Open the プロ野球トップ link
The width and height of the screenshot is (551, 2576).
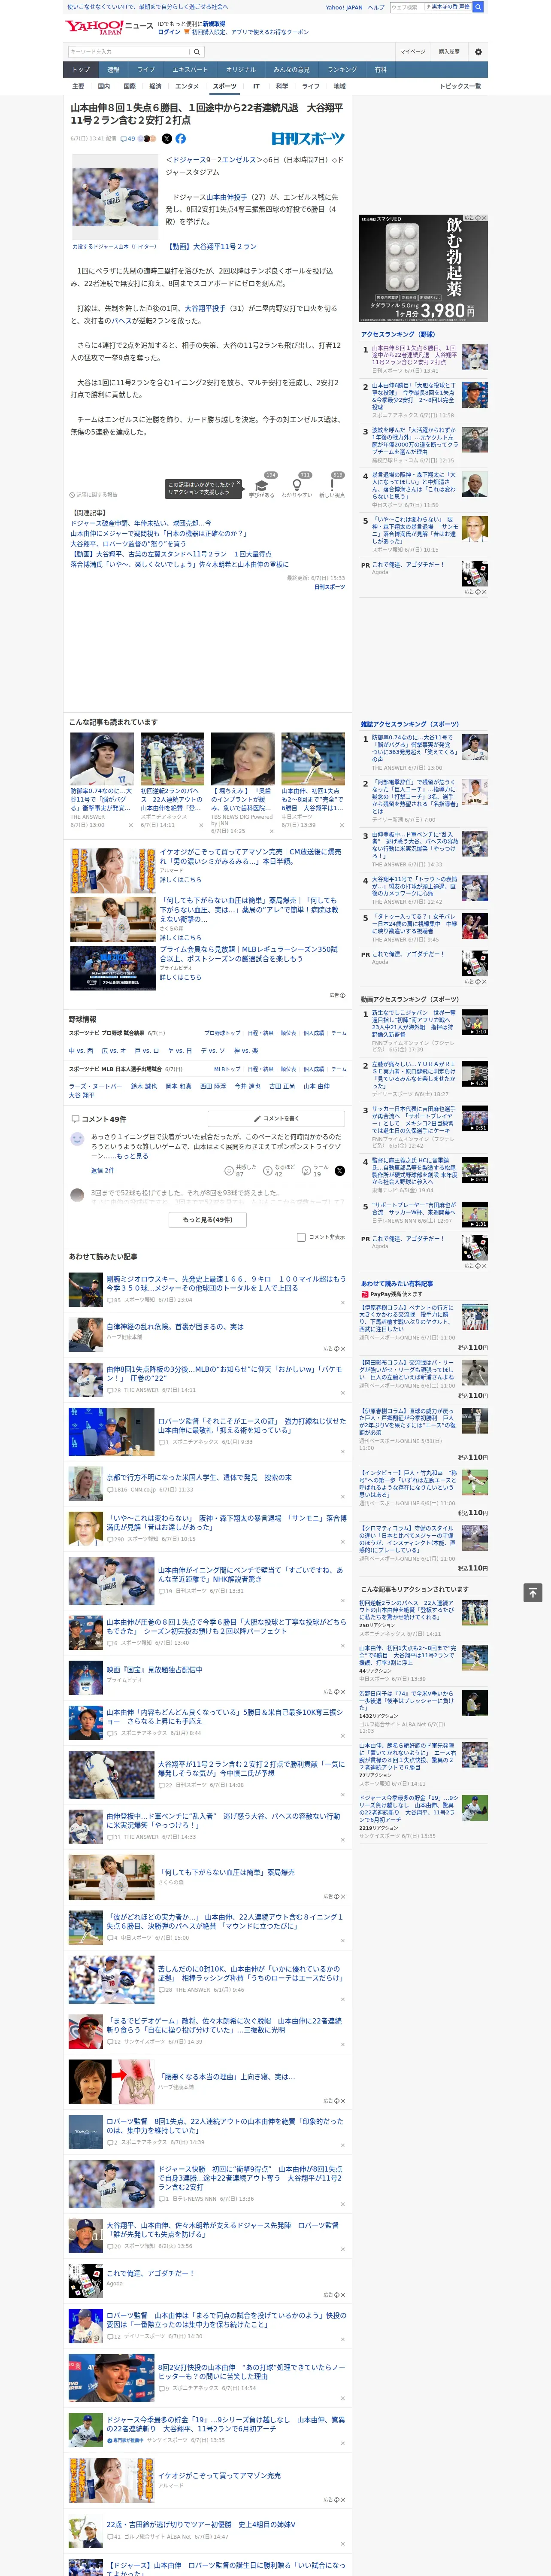tap(222, 1033)
